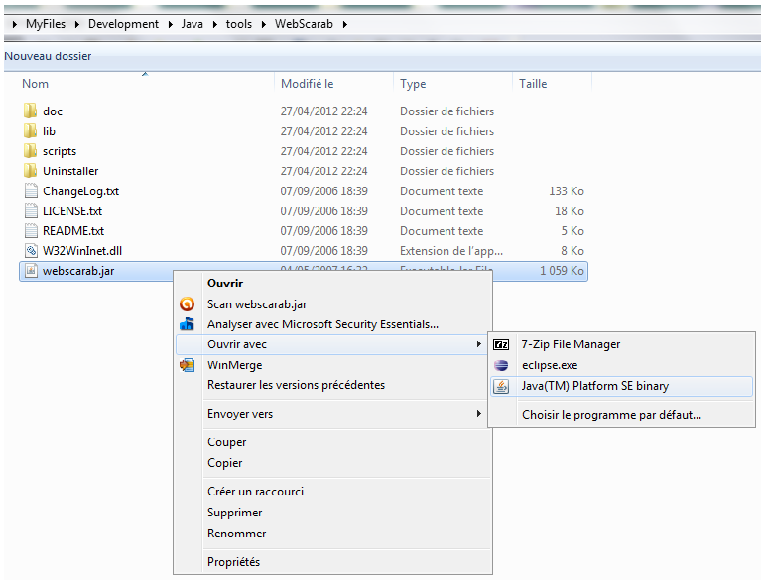Open with Java(TM) Platform SE binary
769x581 pixels.
tap(621, 386)
